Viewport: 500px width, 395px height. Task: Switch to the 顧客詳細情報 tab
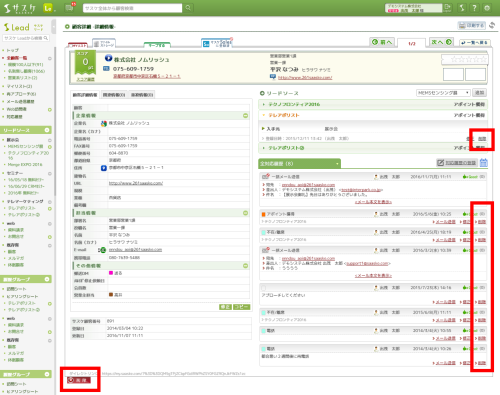pyautogui.click(x=85, y=95)
